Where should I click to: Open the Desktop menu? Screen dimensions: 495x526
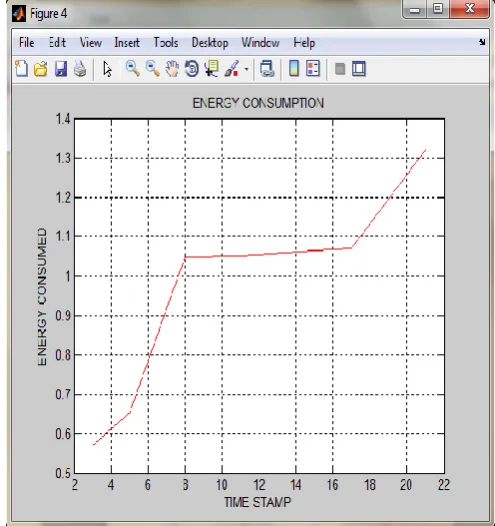point(210,43)
